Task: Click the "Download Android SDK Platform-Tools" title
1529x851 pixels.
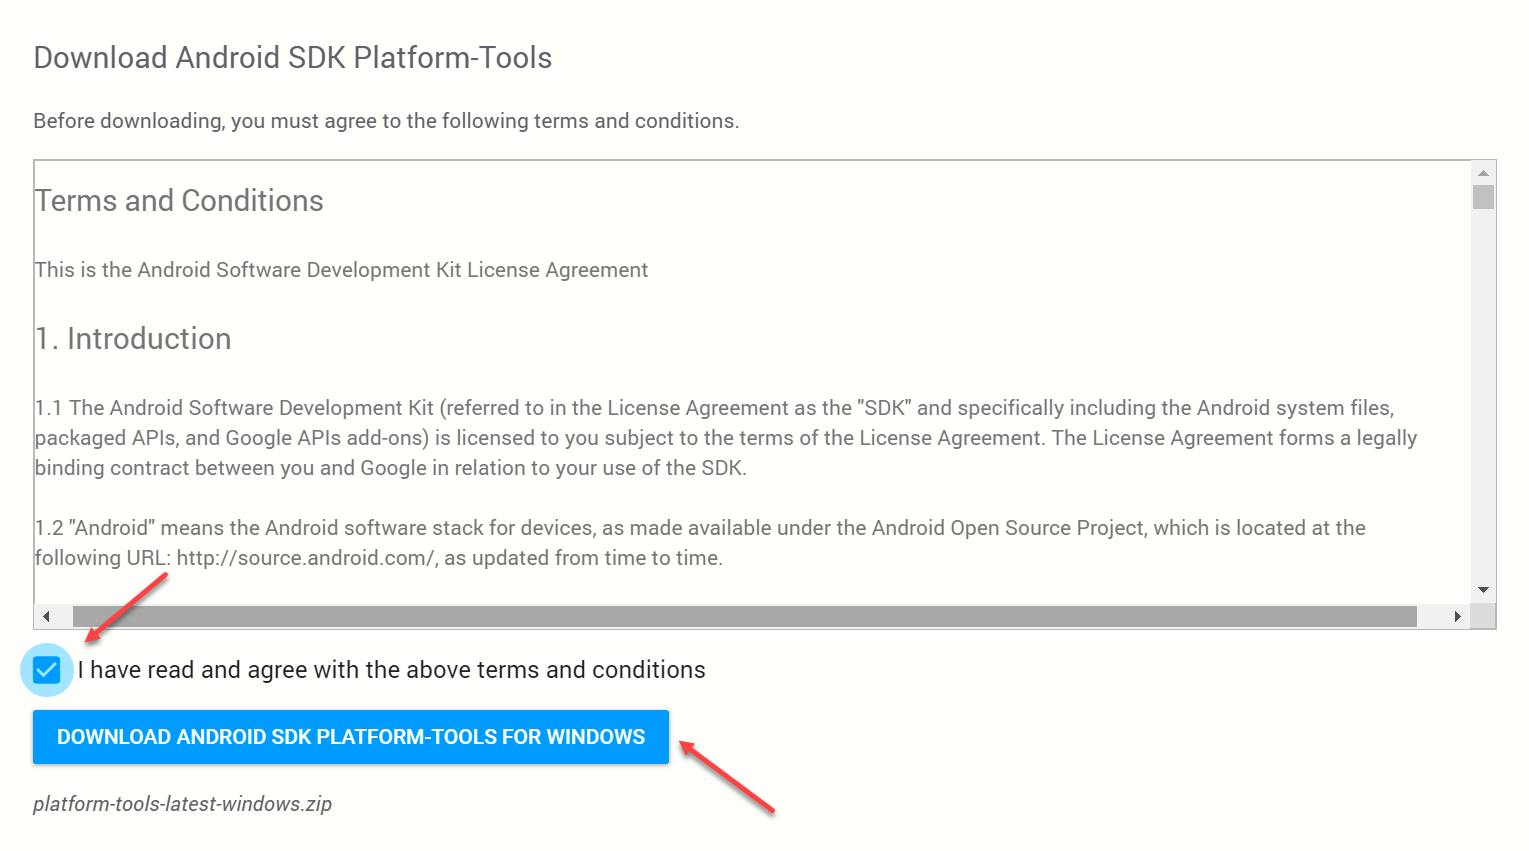Action: tap(293, 58)
